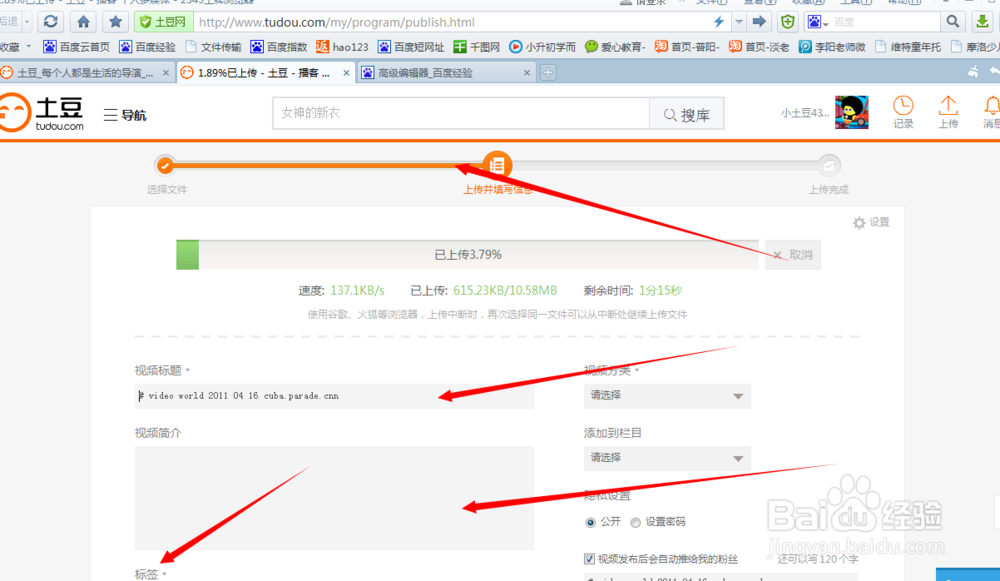Click the remaining time 1分15秒
This screenshot has height=581, width=1000.
point(661,291)
